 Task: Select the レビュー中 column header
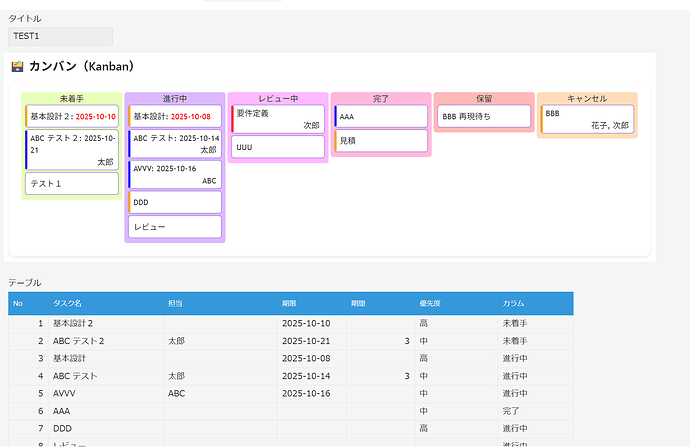278,99
